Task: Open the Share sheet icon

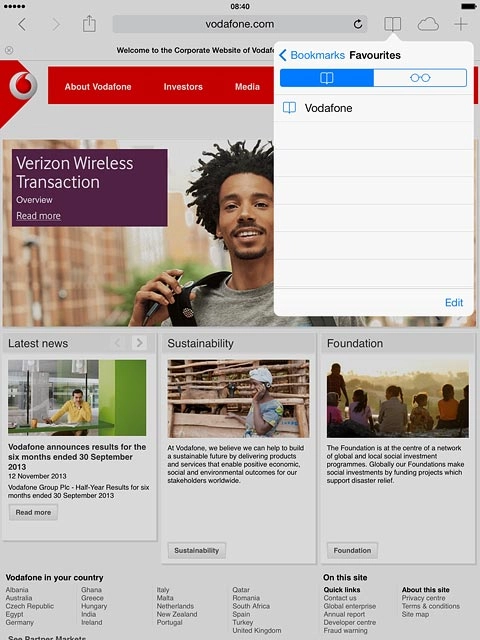Action: point(89,24)
